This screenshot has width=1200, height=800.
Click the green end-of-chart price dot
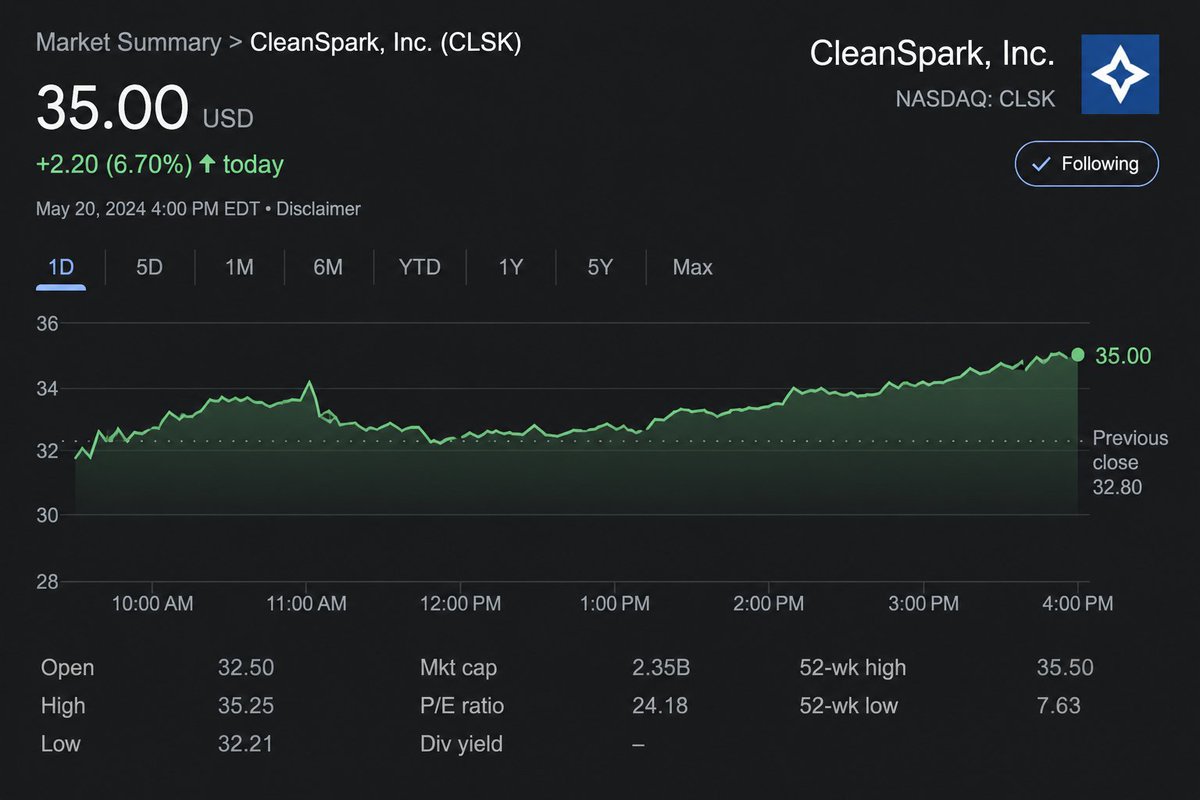pos(1078,355)
